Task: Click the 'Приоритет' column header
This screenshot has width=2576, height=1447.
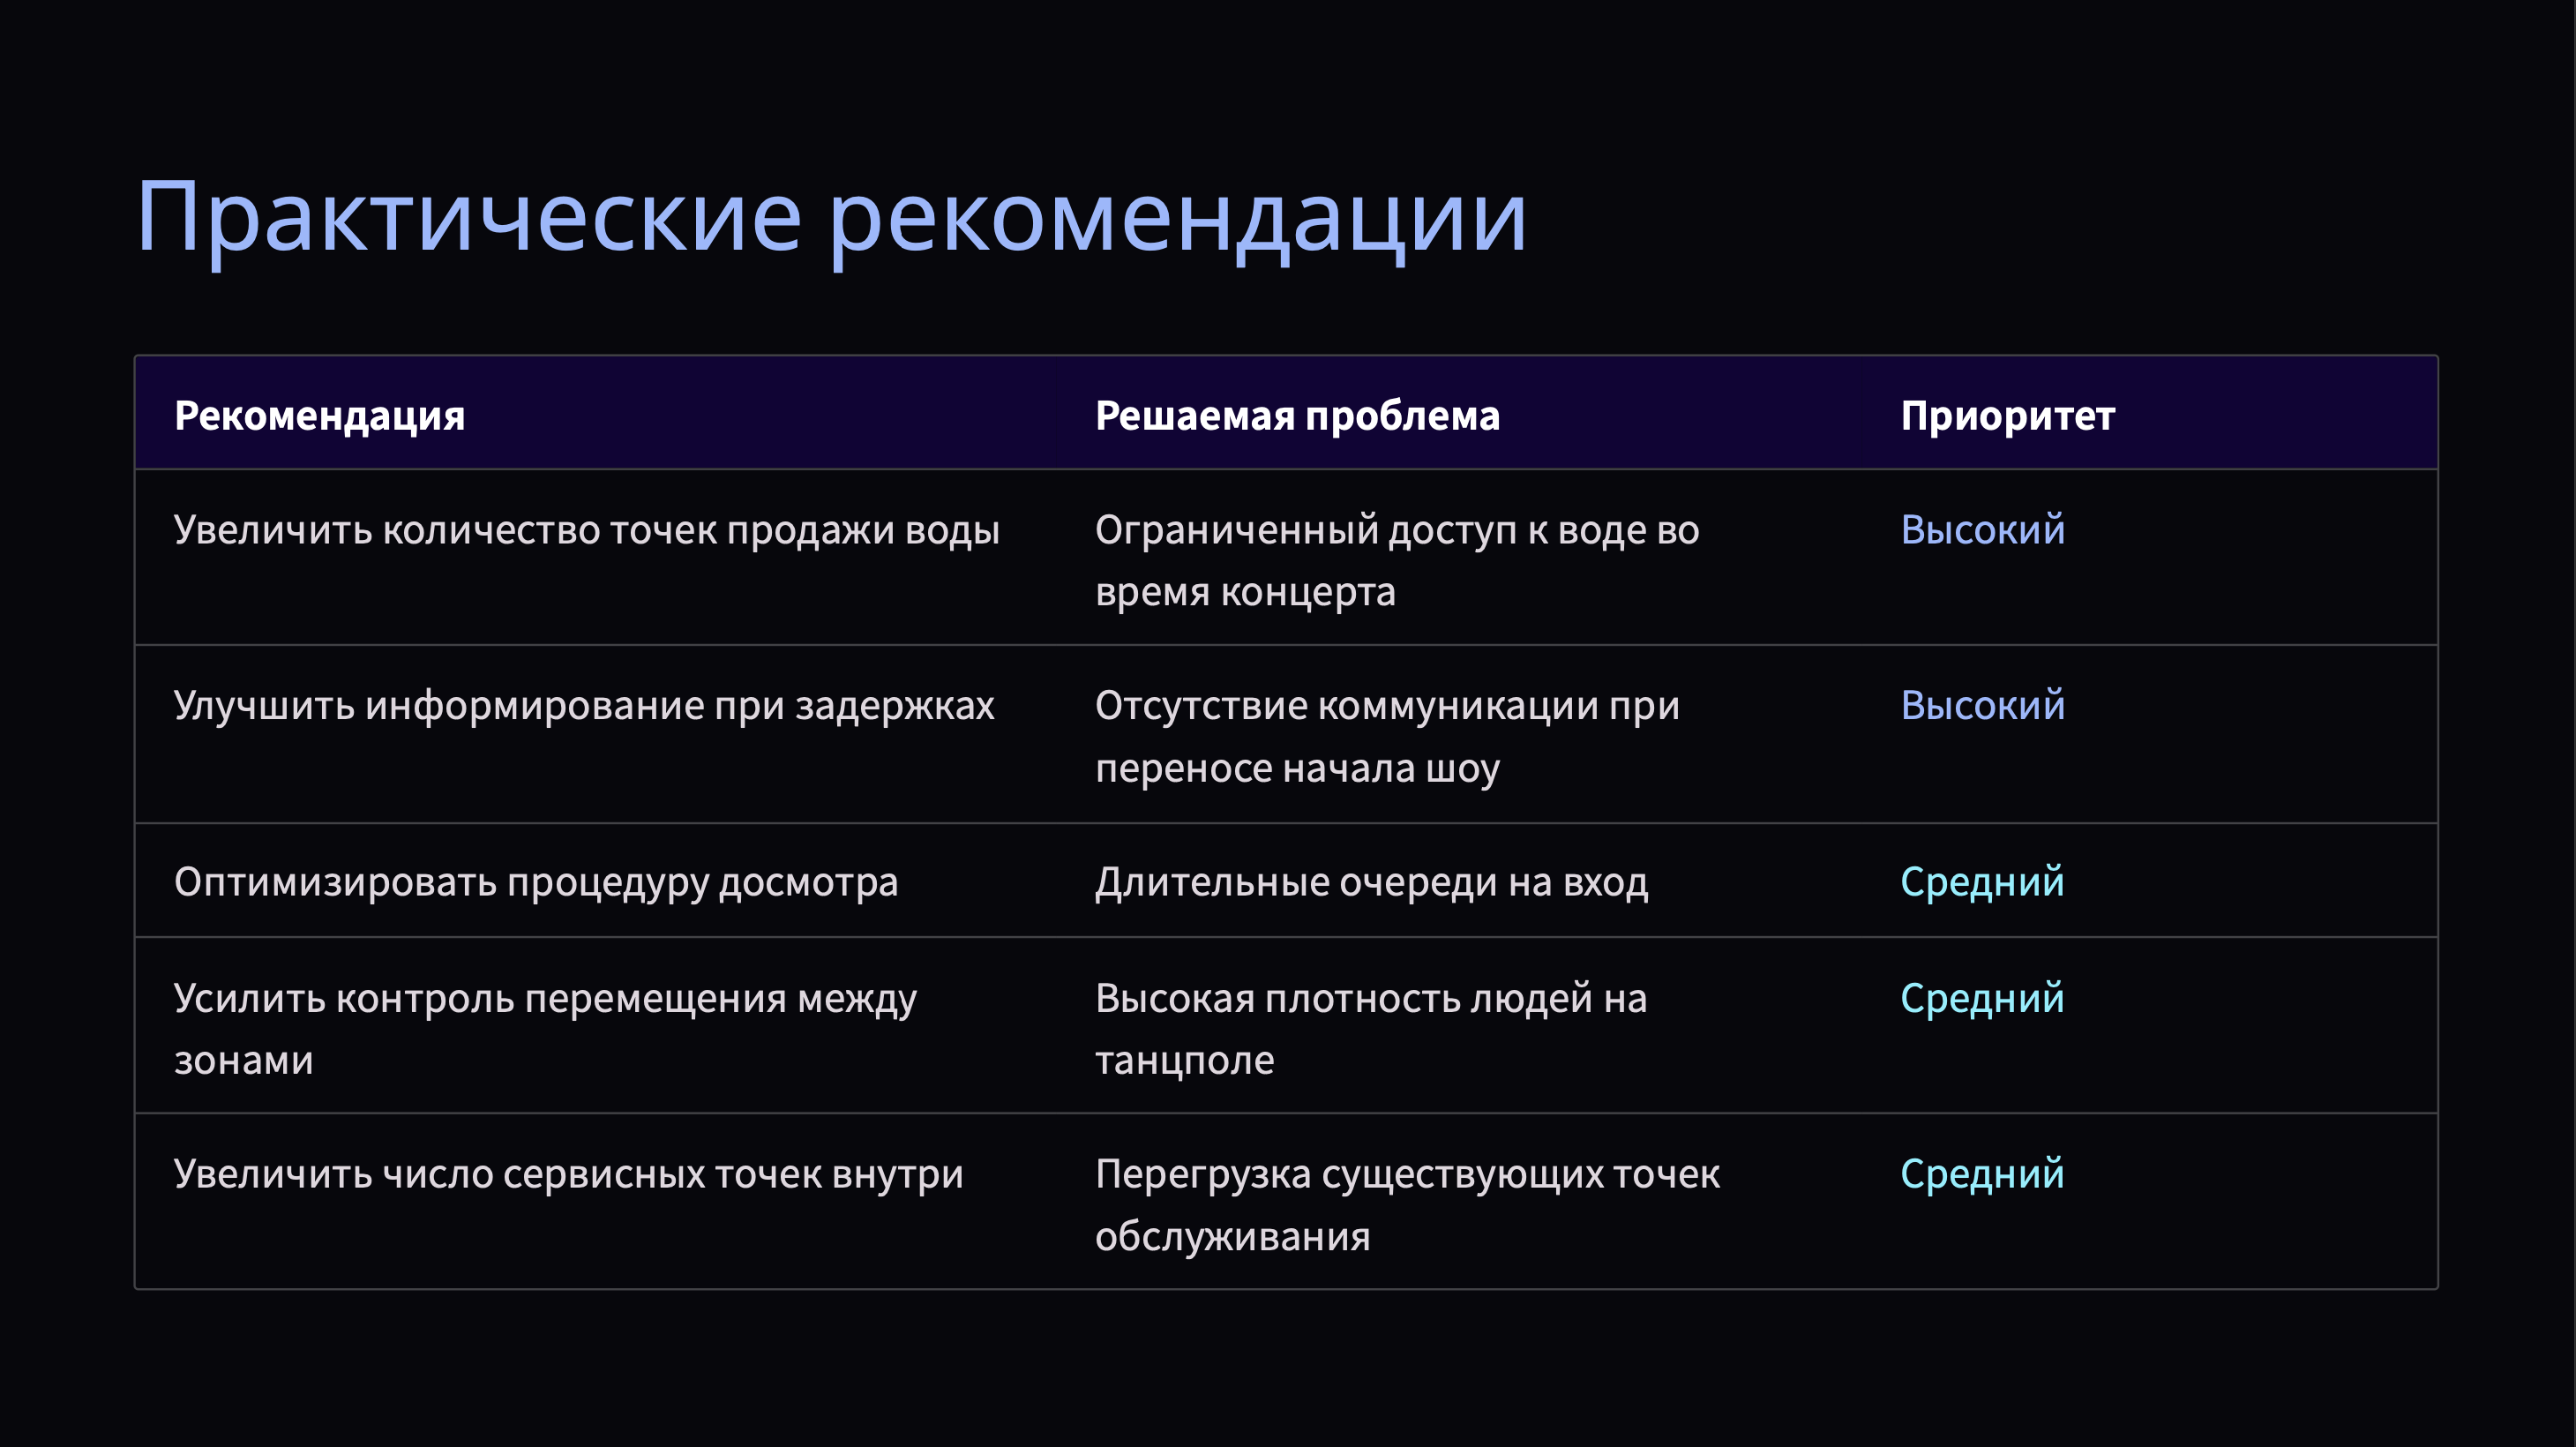Action: tap(2007, 415)
